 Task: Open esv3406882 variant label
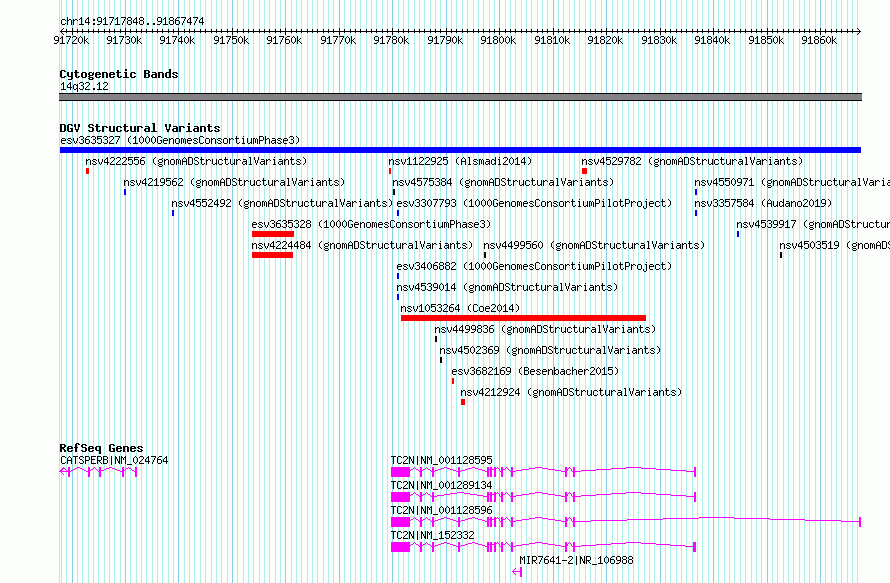534,266
